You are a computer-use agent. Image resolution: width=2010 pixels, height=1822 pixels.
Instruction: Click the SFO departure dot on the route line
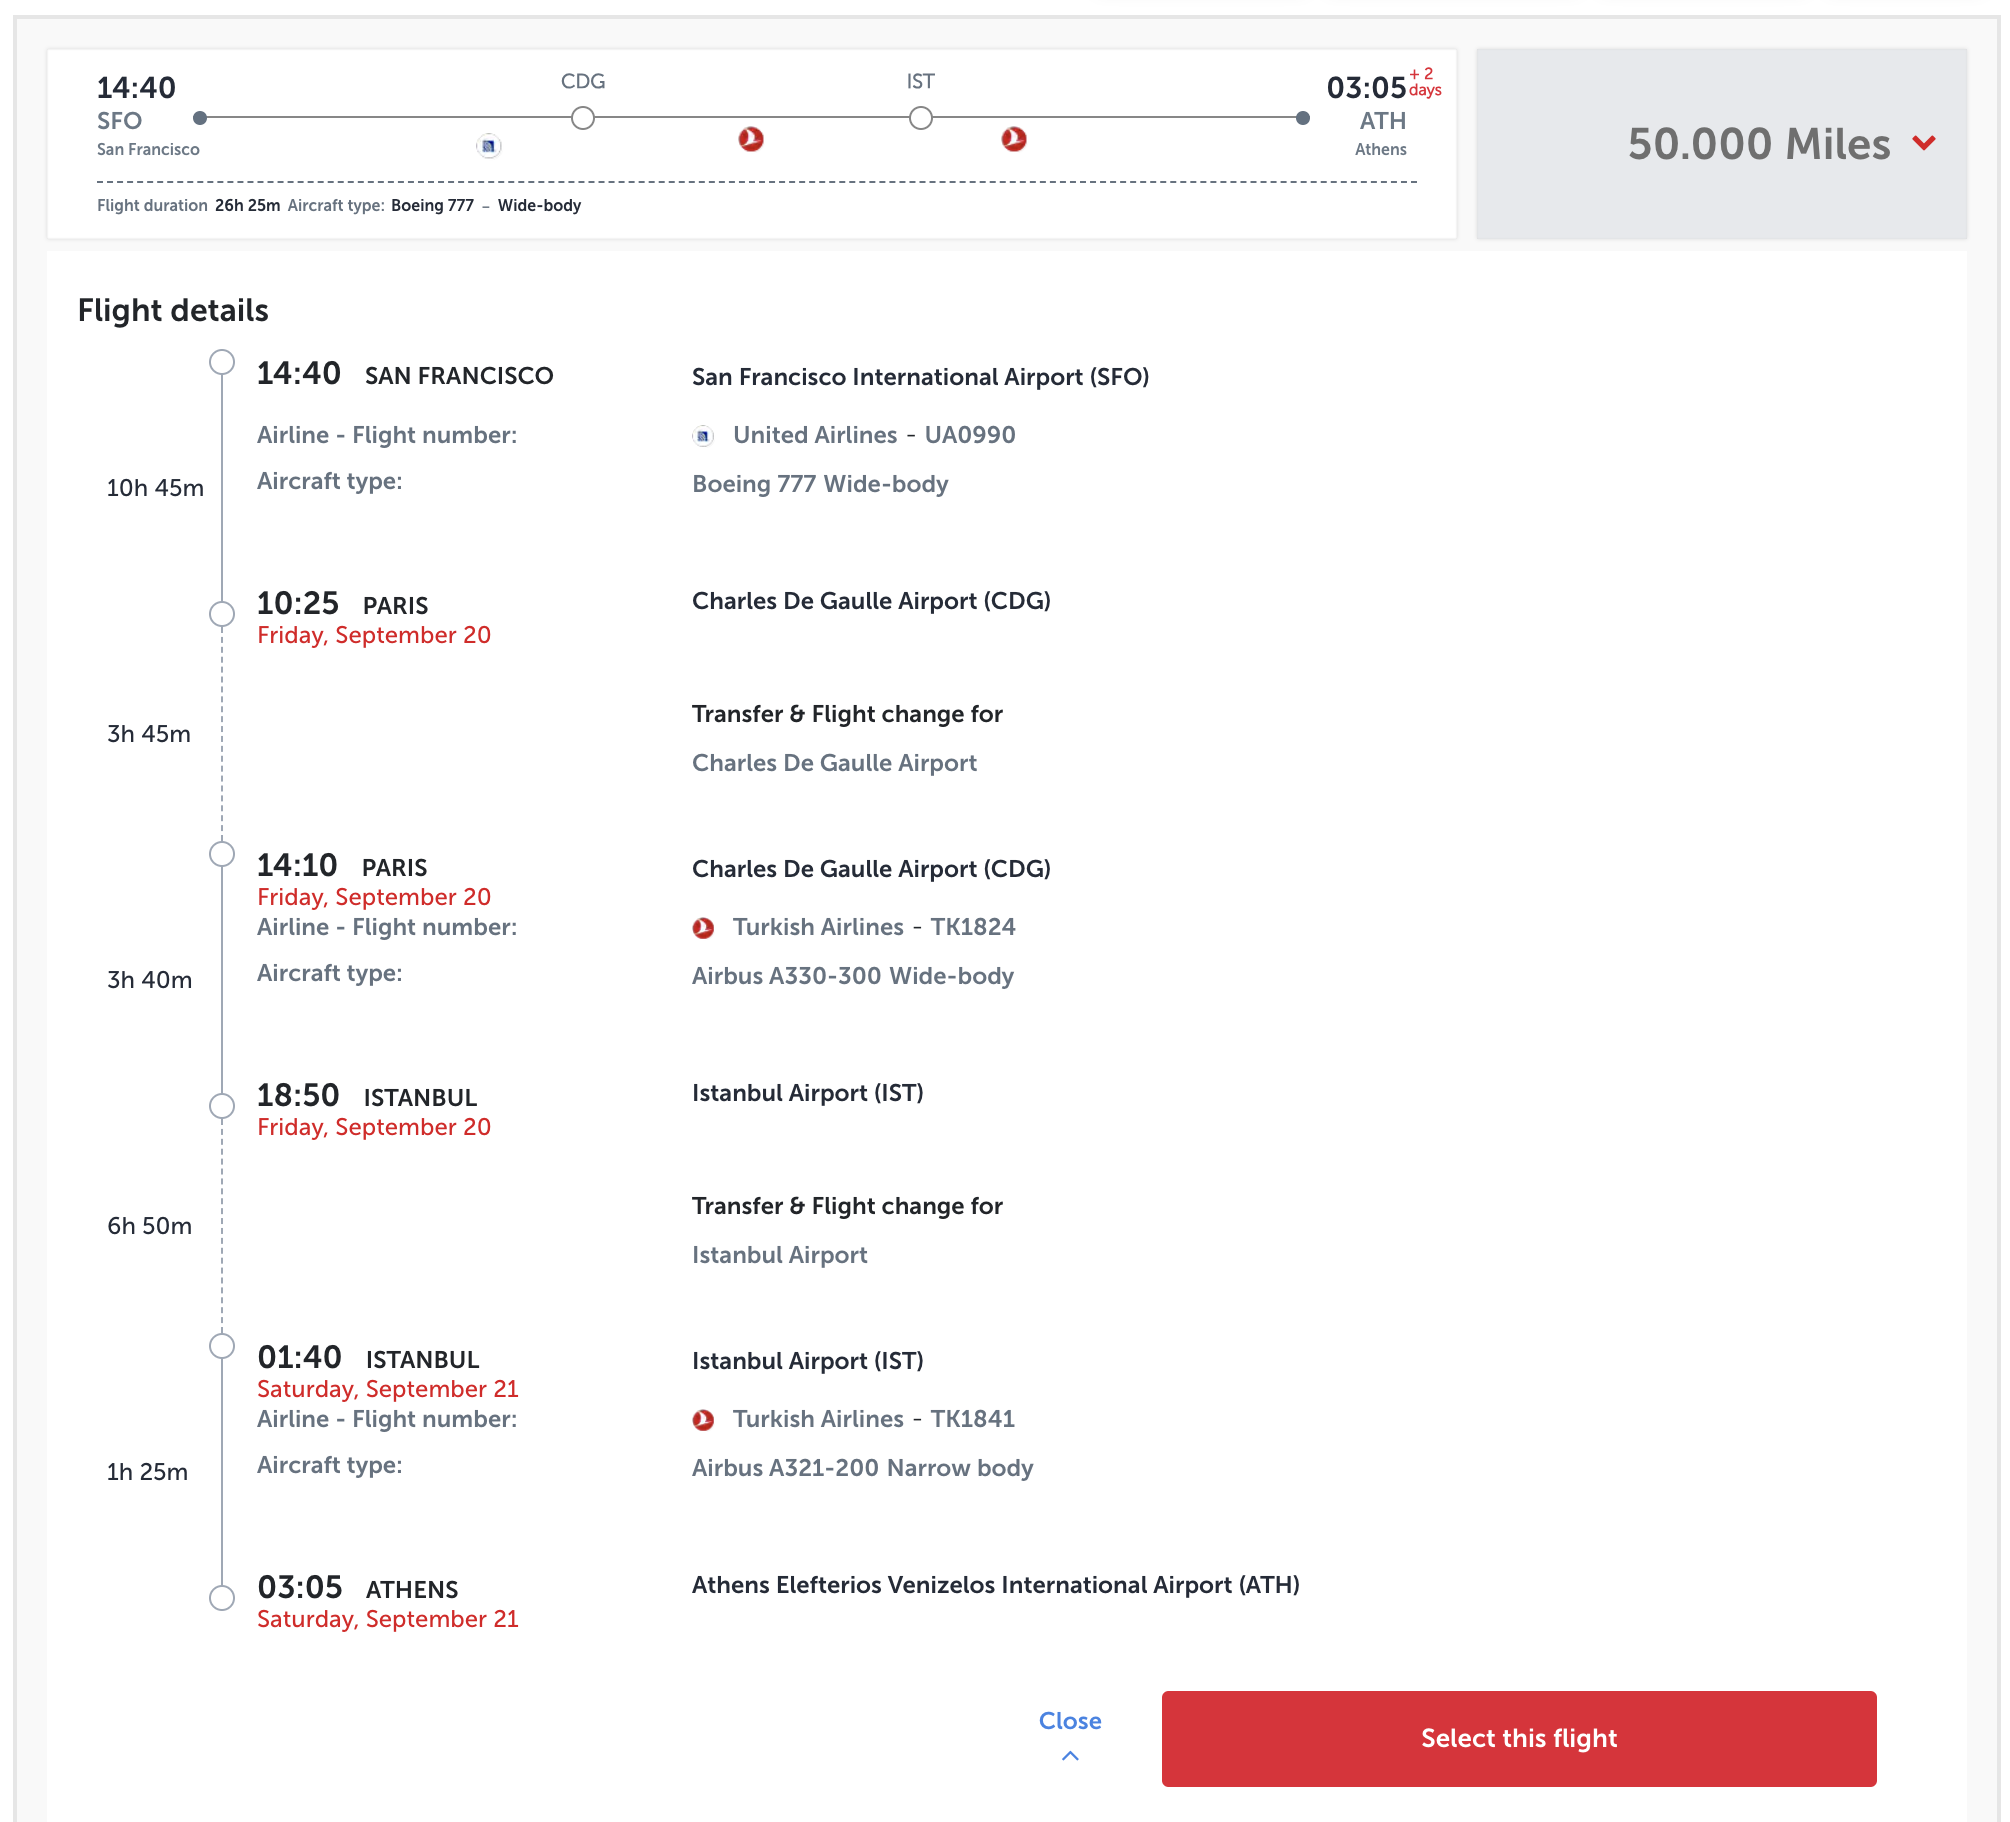200,118
